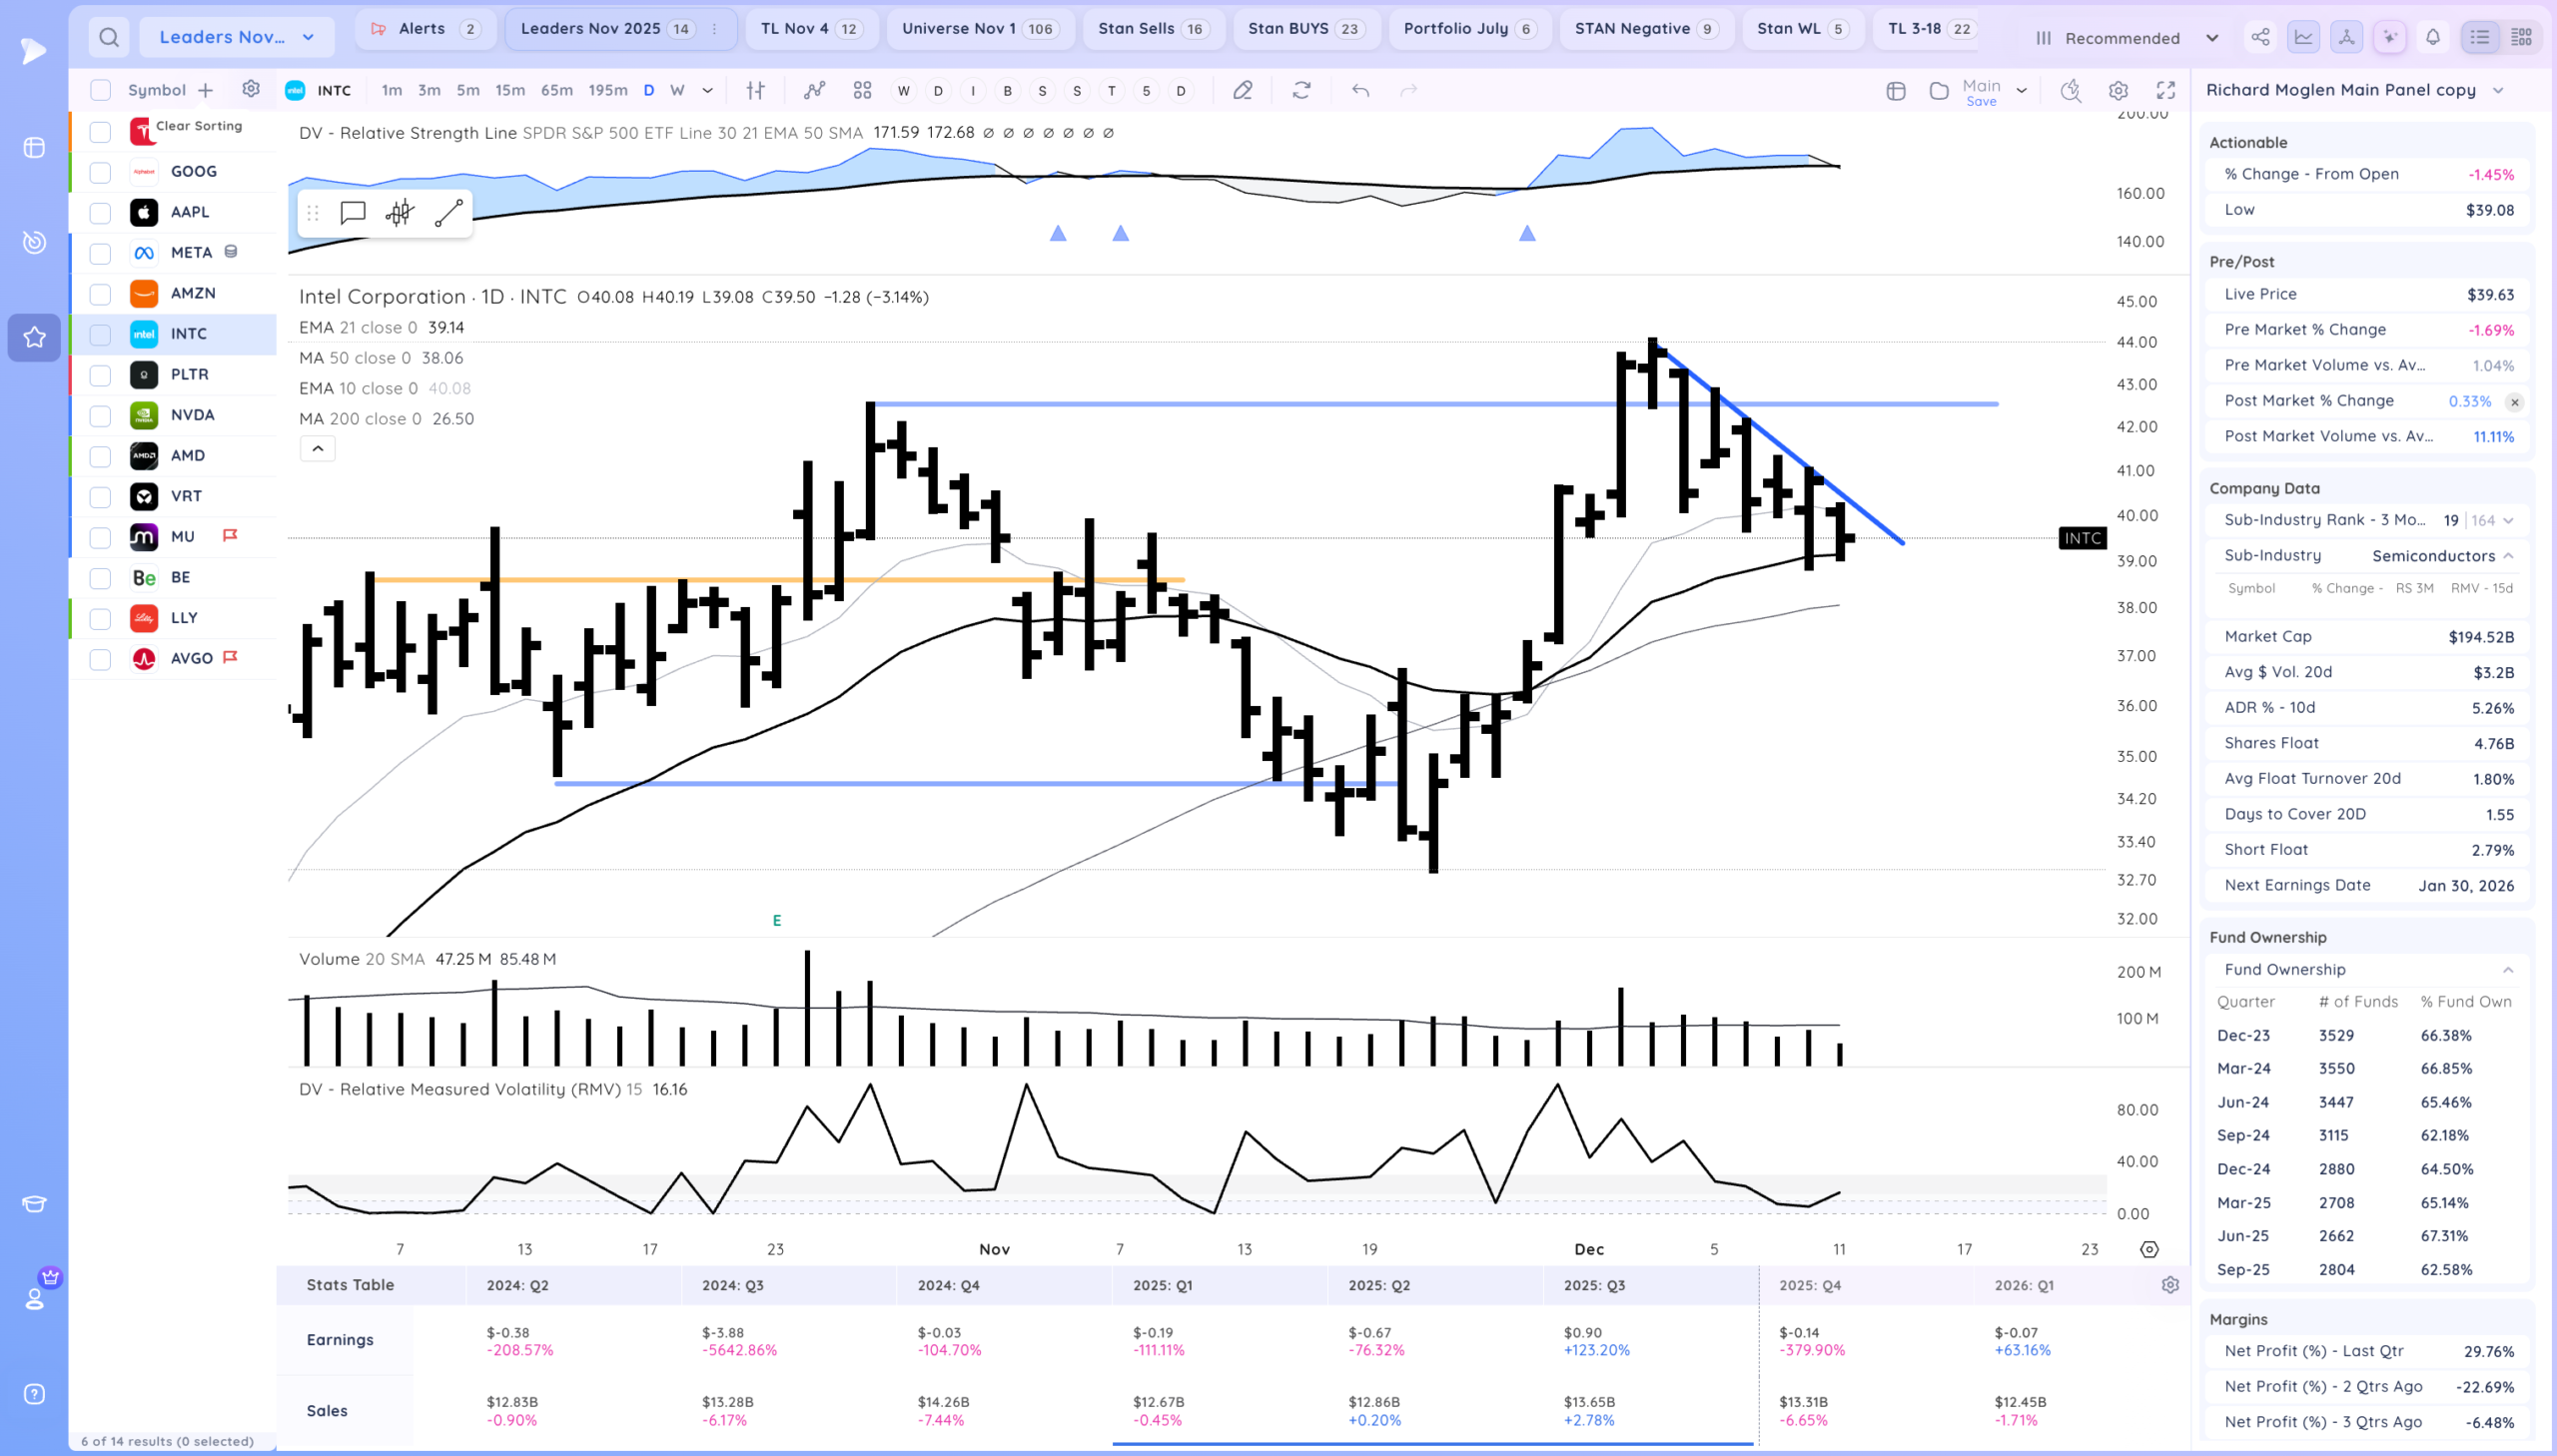Open Stats Table settings gear
Screen dimensions: 2557x1456
pyautogui.click(x=2170, y=1285)
